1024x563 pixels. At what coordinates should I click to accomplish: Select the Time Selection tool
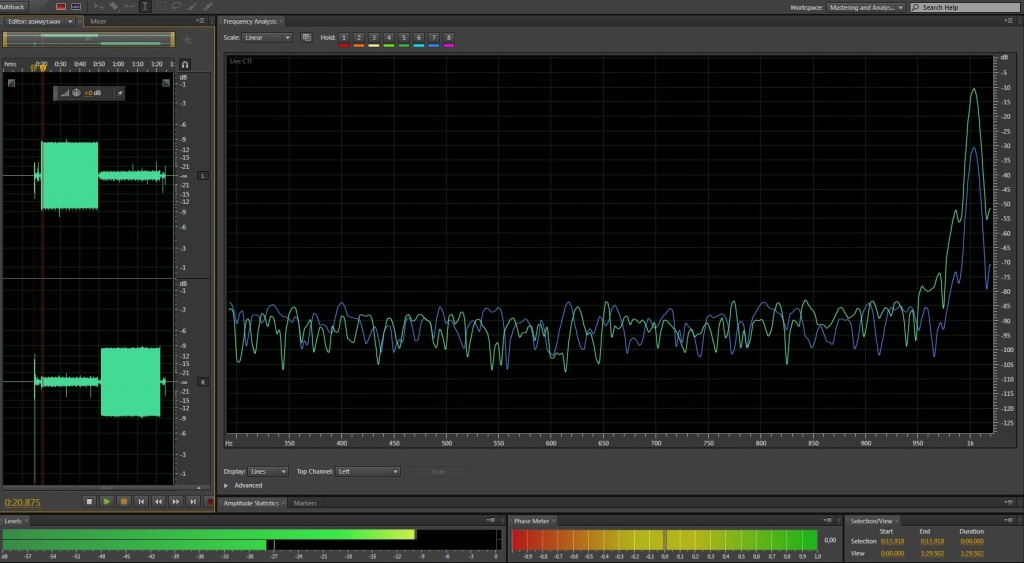pos(145,6)
